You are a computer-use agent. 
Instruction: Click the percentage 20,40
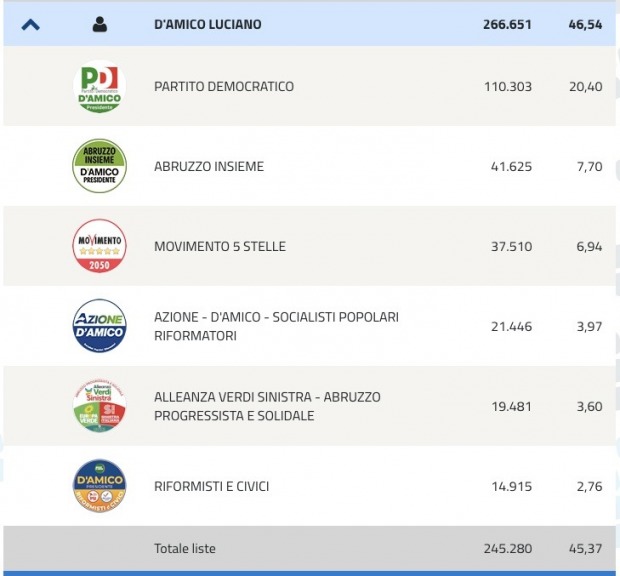[586, 87]
